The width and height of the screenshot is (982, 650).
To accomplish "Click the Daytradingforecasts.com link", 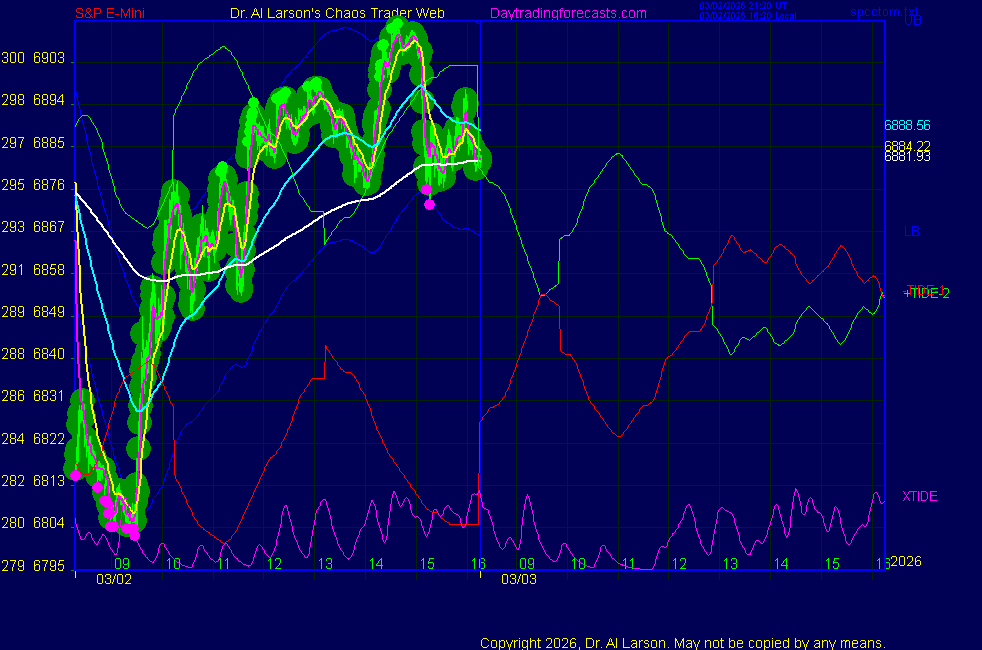I will click(568, 13).
